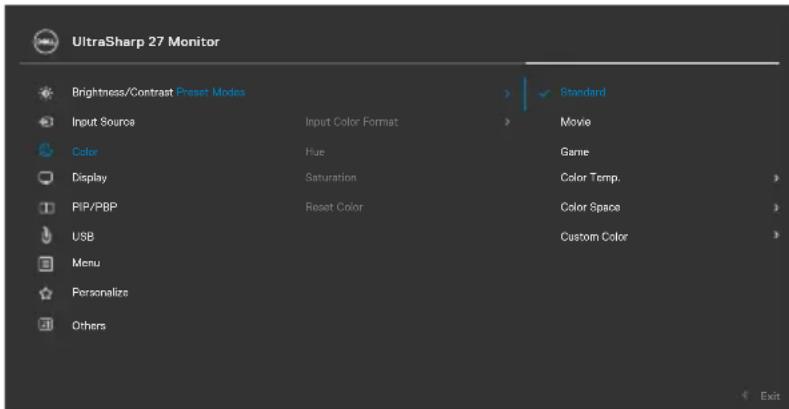Open the Color Space preset
This screenshot has height=409, width=789.
point(590,207)
